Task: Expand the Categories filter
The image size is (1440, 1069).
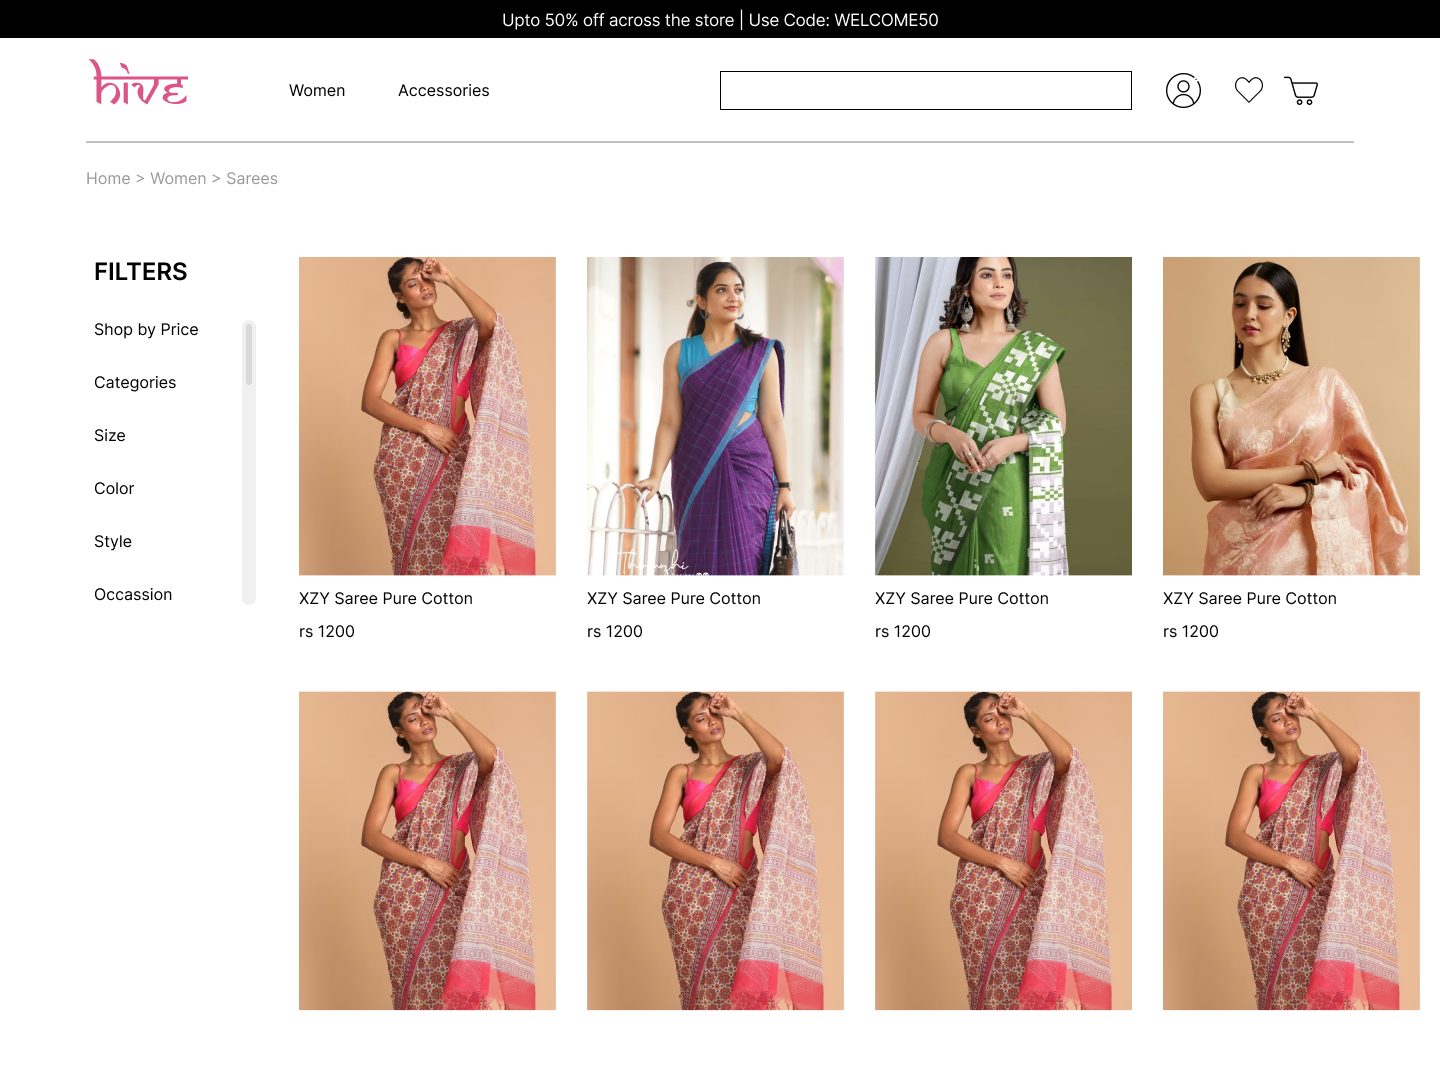Action: pos(135,382)
